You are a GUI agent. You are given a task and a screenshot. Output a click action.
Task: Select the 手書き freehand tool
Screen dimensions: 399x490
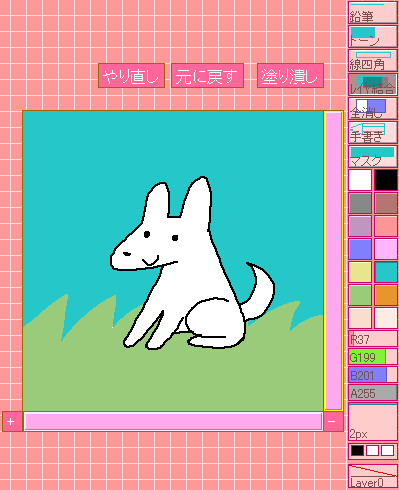[373, 133]
